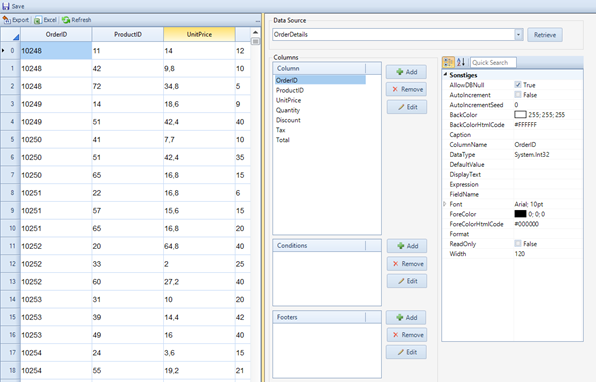This screenshot has height=382, width=596.
Task: Select Discount in Columns list
Action: point(288,120)
